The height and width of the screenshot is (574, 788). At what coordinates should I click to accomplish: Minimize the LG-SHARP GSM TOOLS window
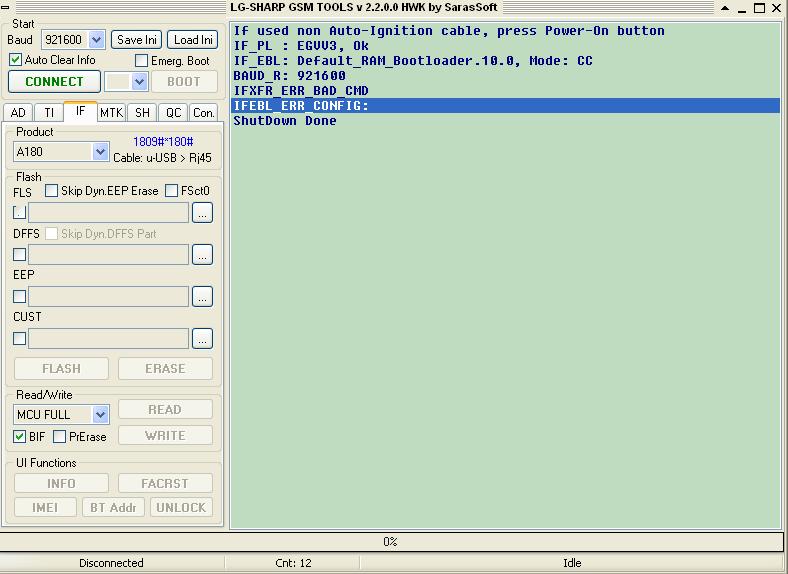click(742, 8)
